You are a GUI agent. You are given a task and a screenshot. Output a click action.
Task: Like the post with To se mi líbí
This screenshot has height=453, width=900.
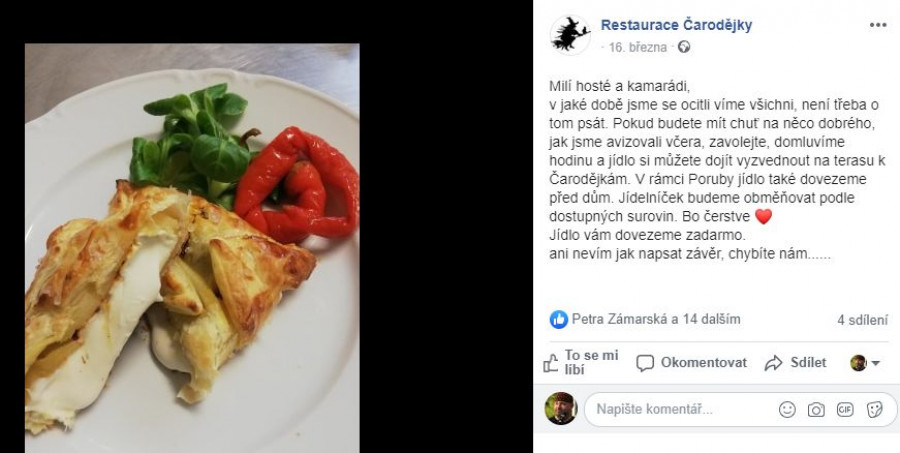(x=581, y=362)
